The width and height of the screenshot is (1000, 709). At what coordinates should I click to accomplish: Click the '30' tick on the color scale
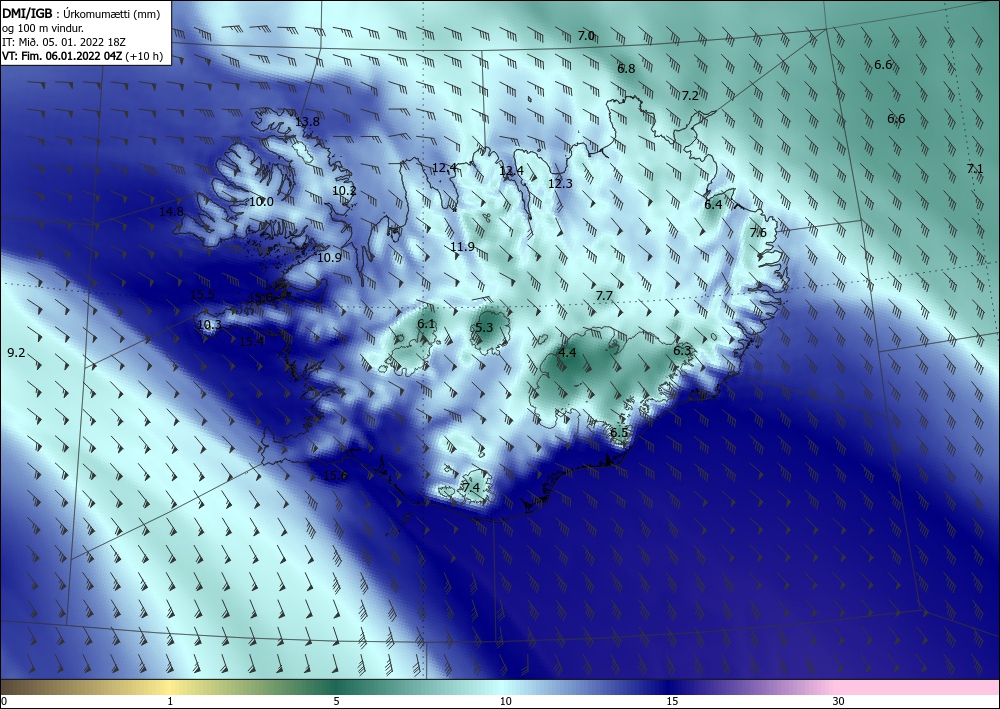coord(838,701)
